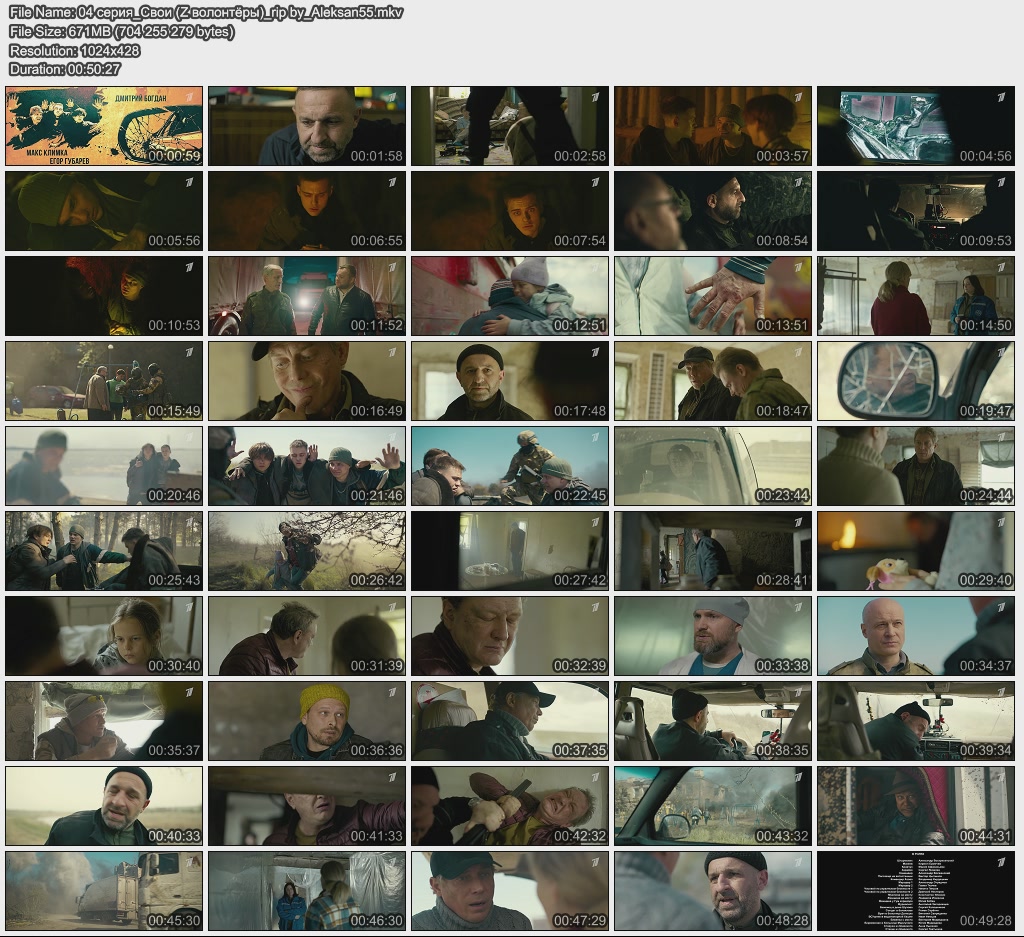Click the thumbnail timestamped 00:00:59
This screenshot has height=937, width=1024.
click(x=104, y=125)
